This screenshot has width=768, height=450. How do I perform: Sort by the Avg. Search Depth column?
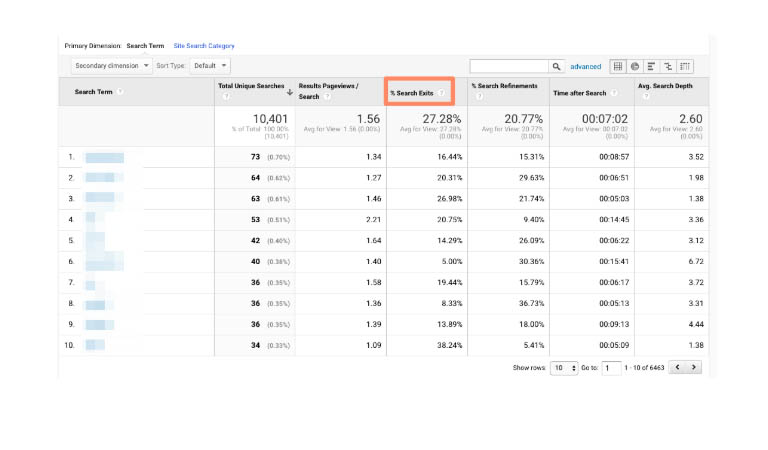[665, 86]
